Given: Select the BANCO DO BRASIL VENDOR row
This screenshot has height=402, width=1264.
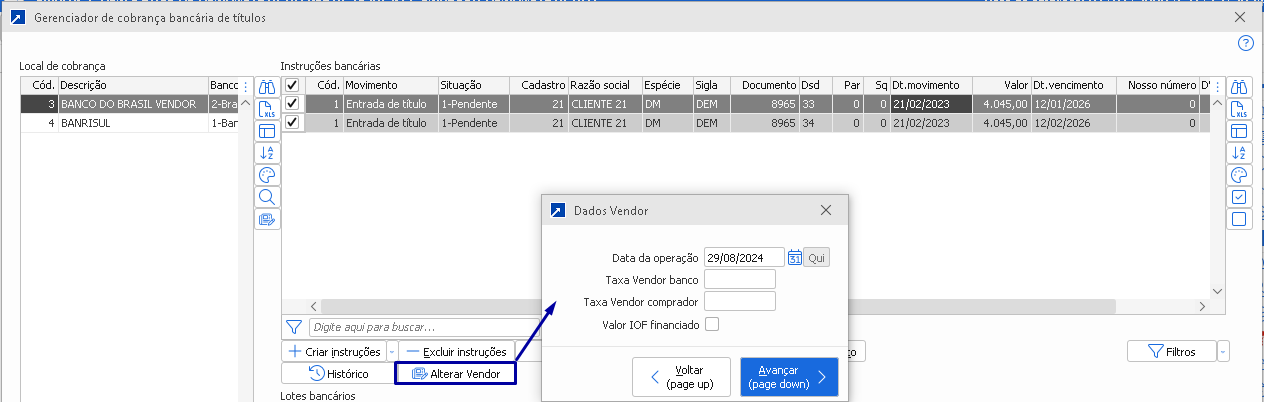Looking at the screenshot, I should tap(129, 103).
